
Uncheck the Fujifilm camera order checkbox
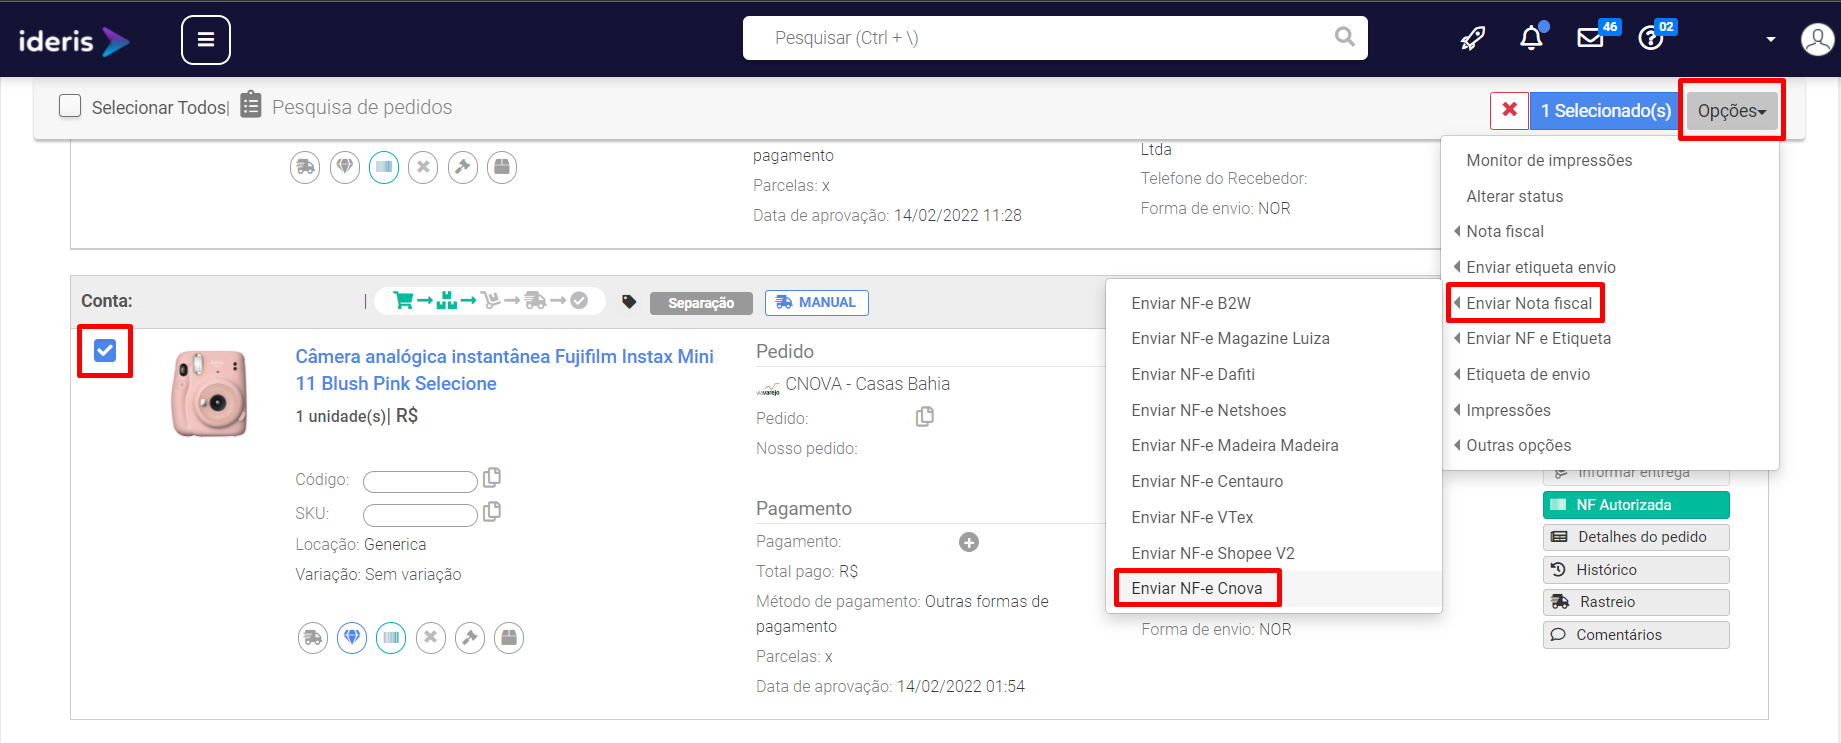[105, 351]
